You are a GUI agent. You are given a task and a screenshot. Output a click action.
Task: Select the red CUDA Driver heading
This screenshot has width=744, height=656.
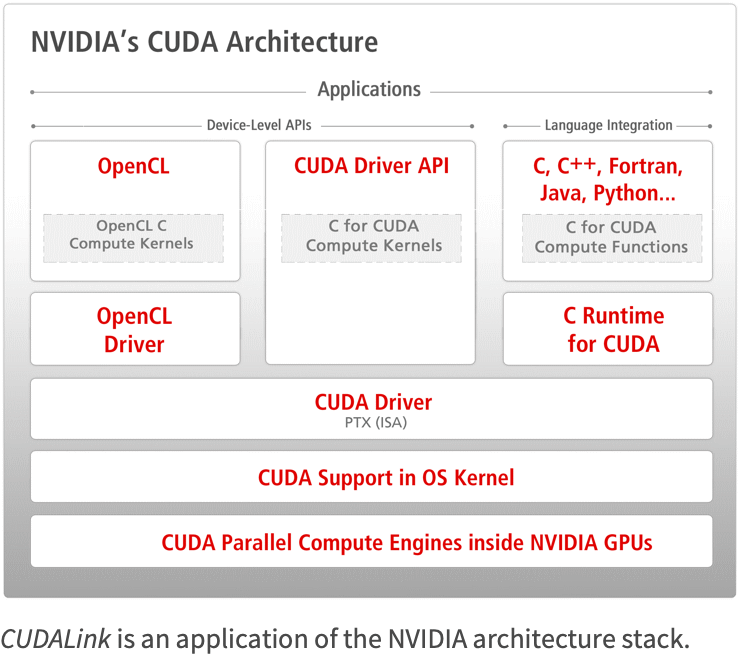pyautogui.click(x=373, y=402)
